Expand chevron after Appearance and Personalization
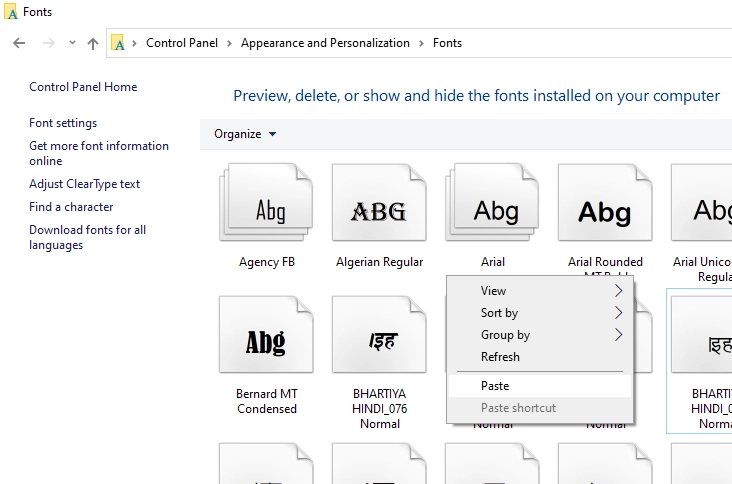Viewport: 732px width, 484px height. tap(421, 43)
